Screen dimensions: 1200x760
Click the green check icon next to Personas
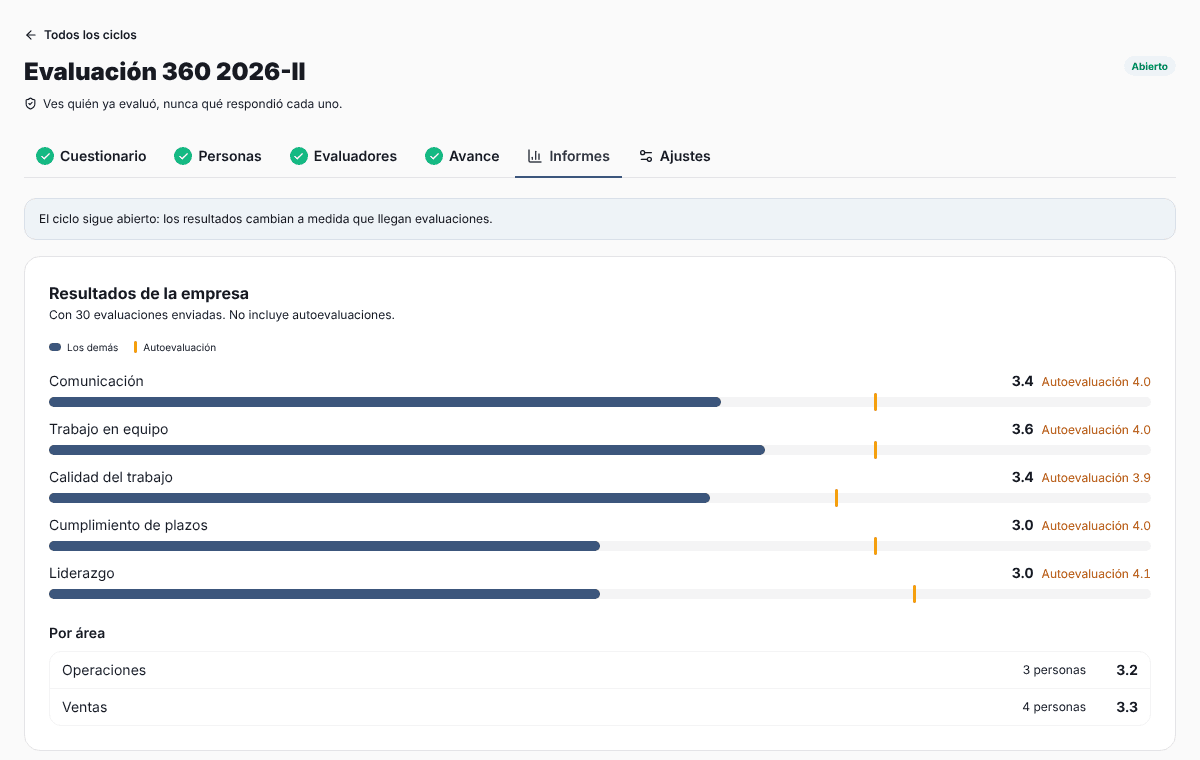(x=183, y=156)
